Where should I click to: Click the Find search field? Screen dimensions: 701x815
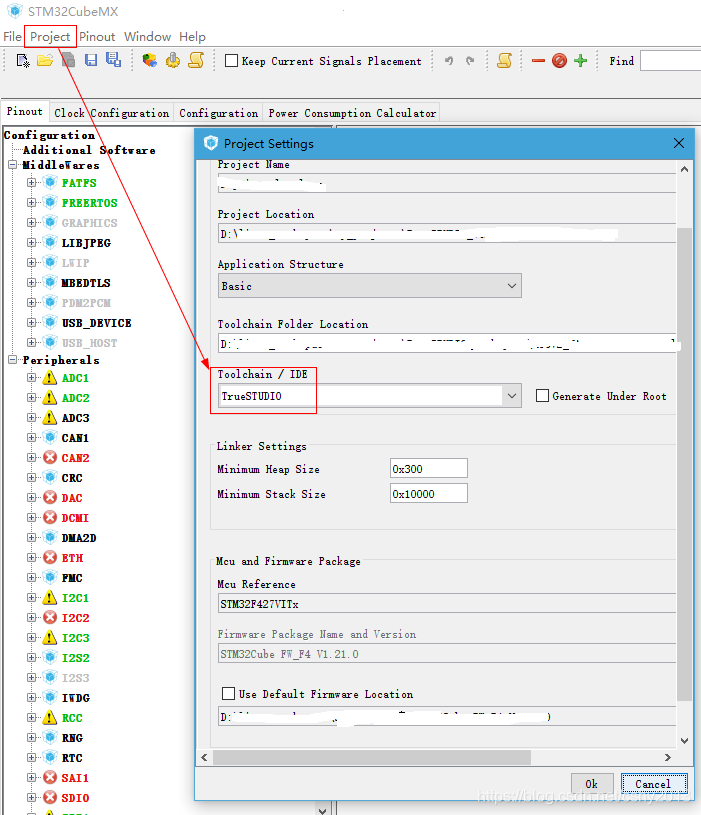670,61
